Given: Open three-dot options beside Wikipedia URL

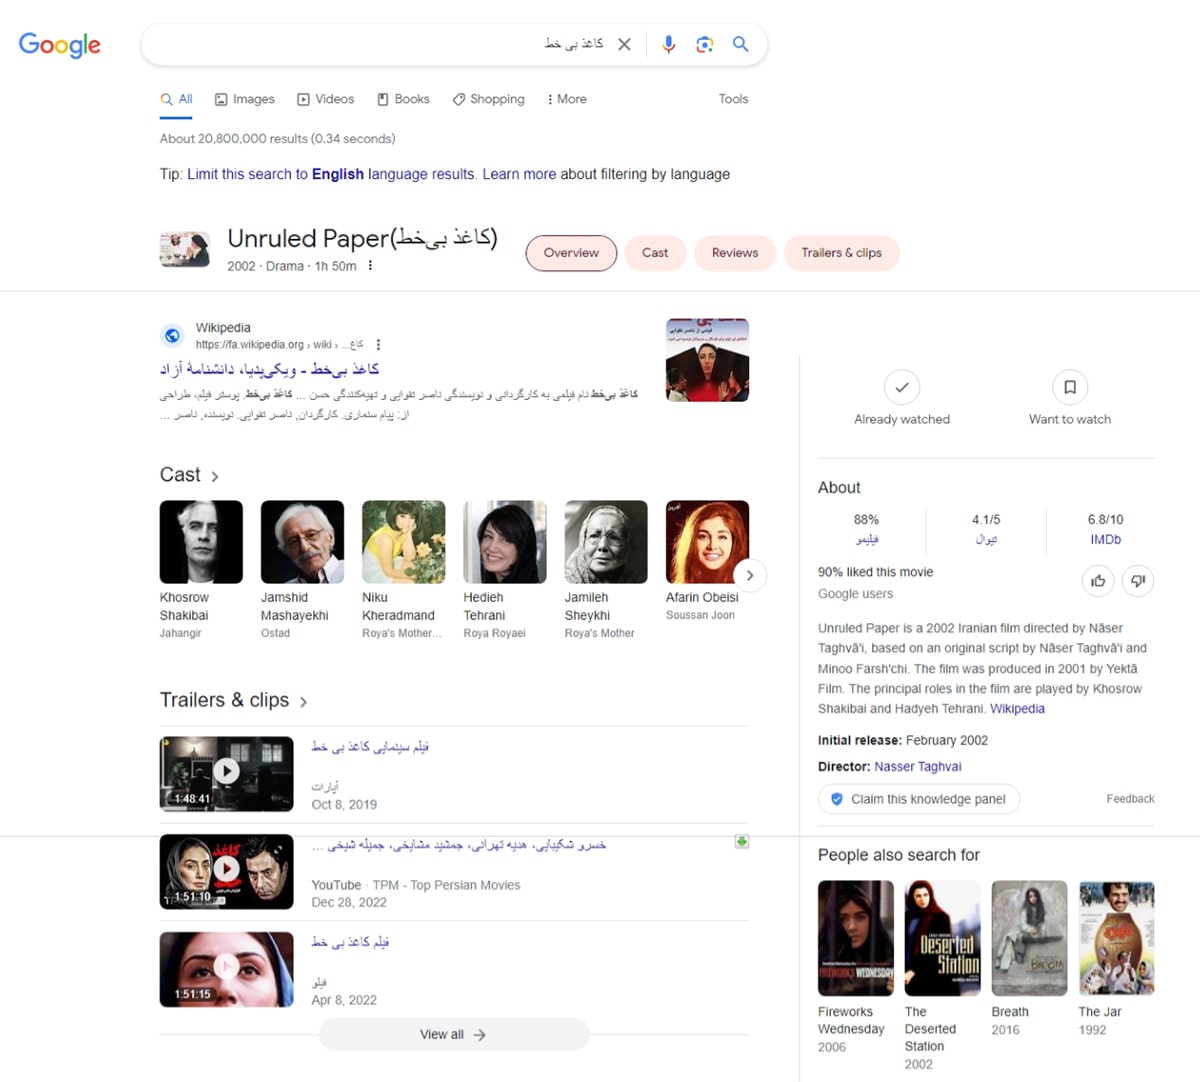Looking at the screenshot, I should coord(378,345).
